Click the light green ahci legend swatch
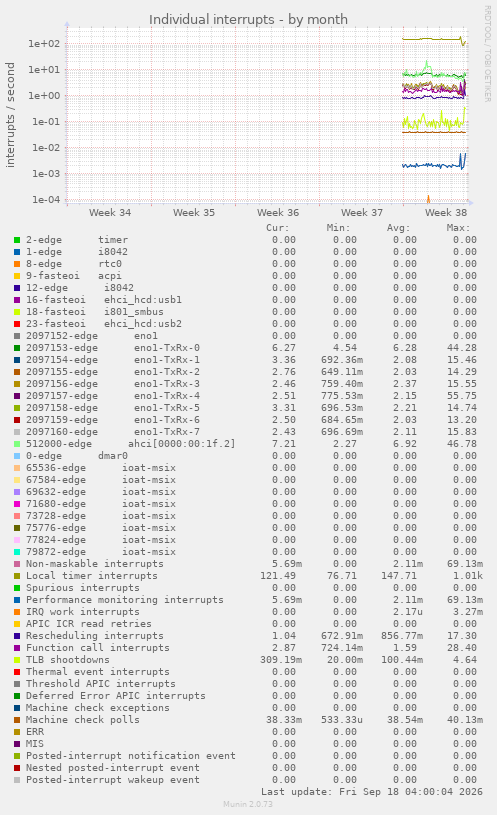 tap(17, 444)
